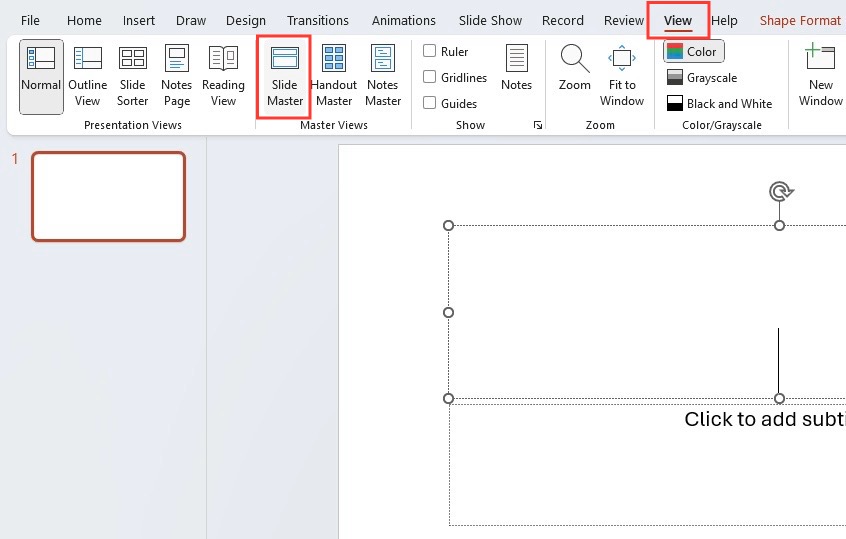This screenshot has height=539, width=846.
Task: Open the Slide Master view
Action: [x=284, y=77]
